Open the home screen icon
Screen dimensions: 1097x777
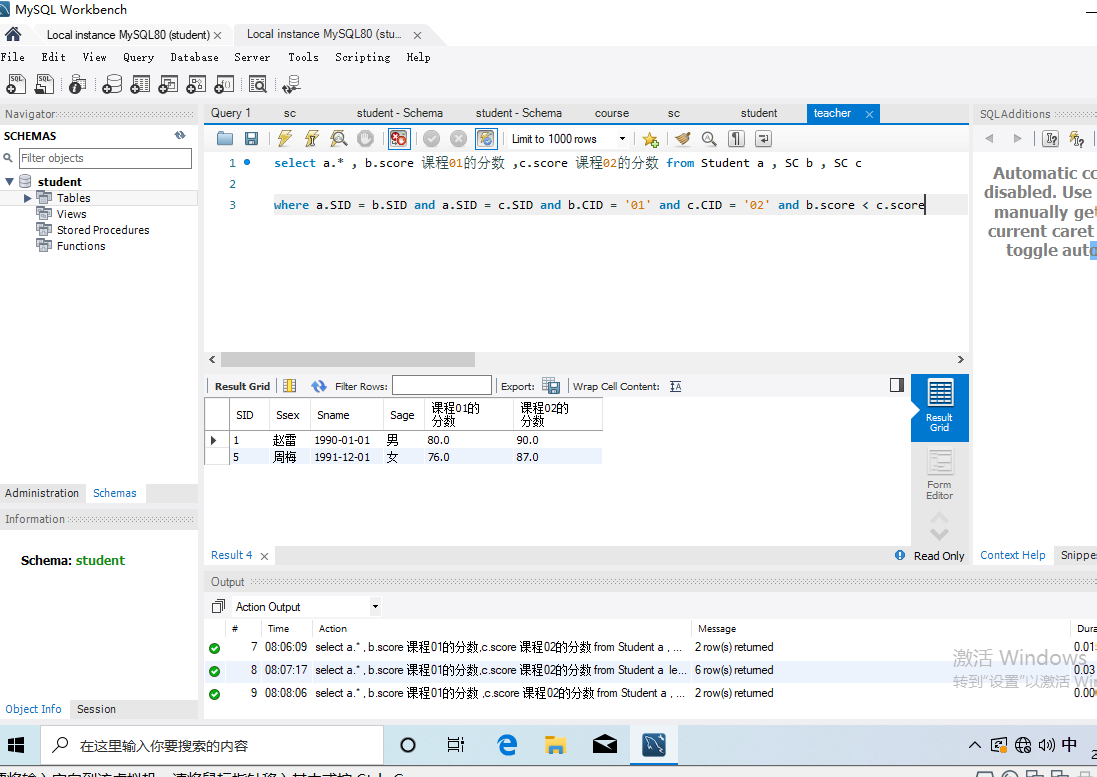tap(13, 34)
